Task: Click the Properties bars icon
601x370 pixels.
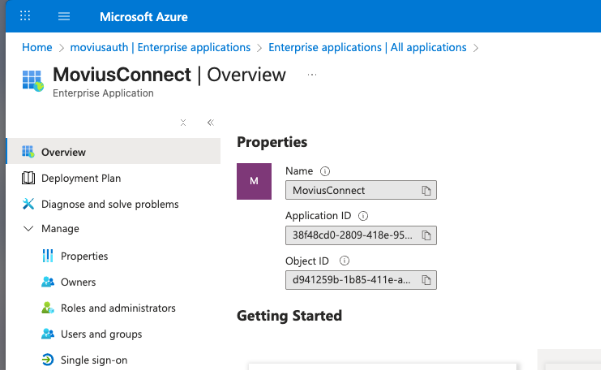Action: [x=48, y=256]
